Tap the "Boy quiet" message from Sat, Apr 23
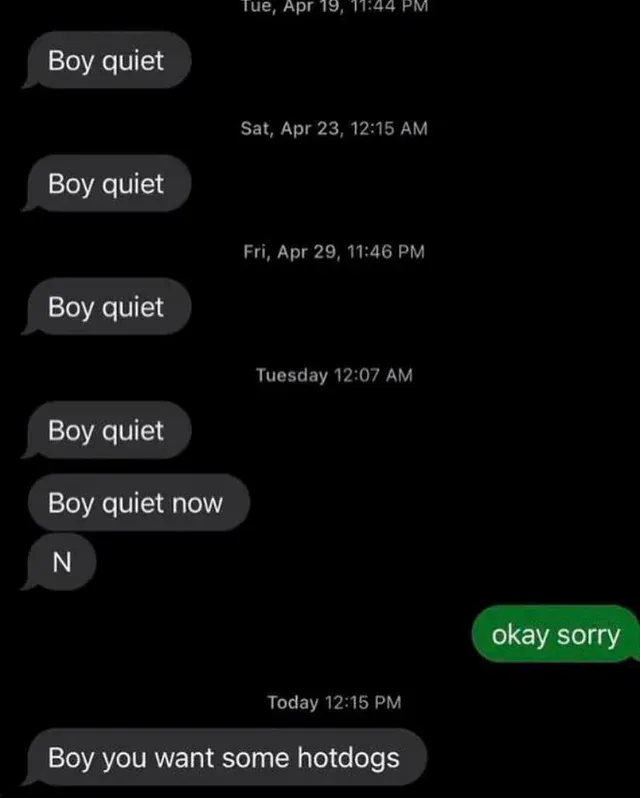Image resolution: width=640 pixels, height=798 pixels. (109, 183)
